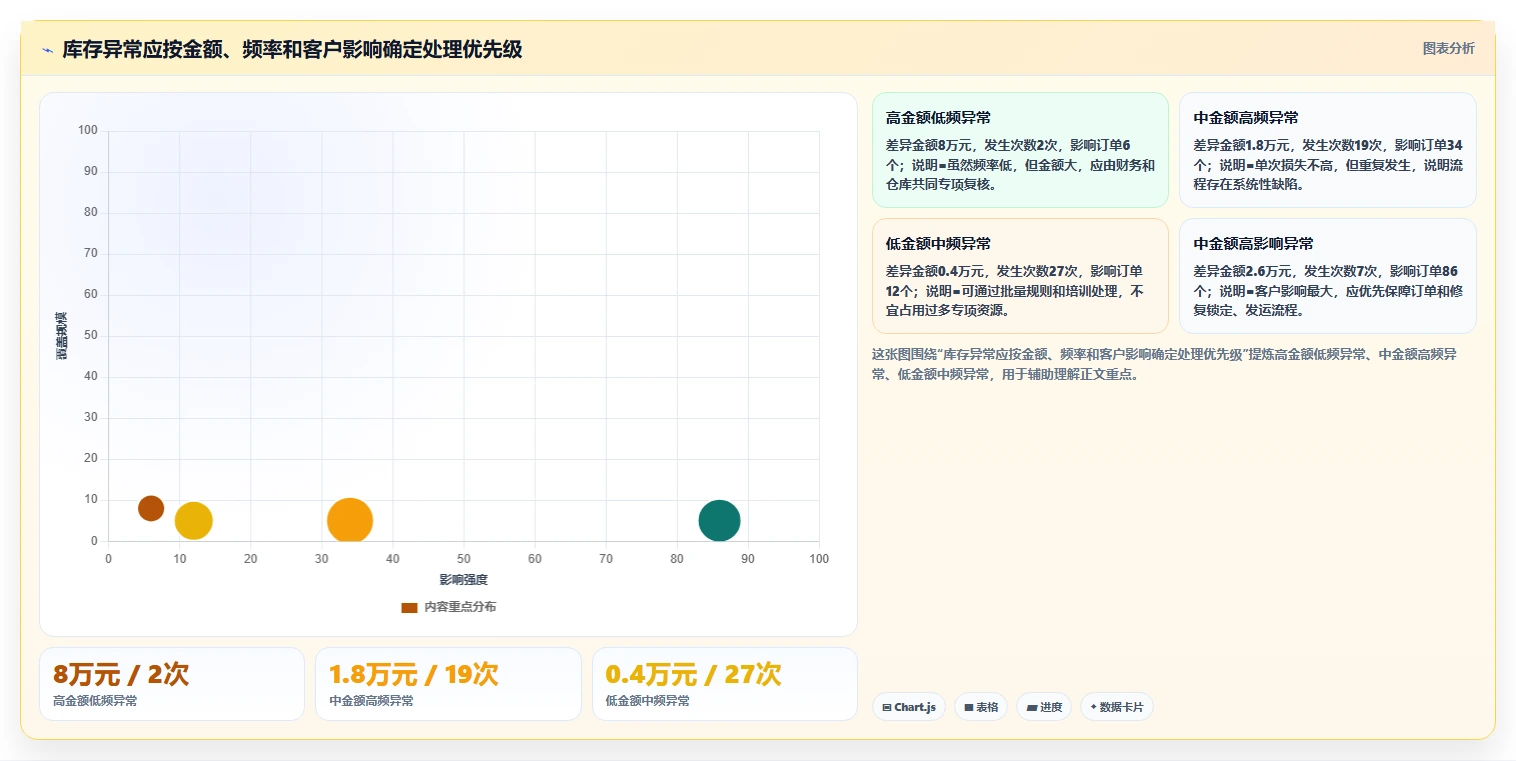Click the orange bubble near influence 34
Viewport: 1516px width, 761px height.
(x=350, y=520)
